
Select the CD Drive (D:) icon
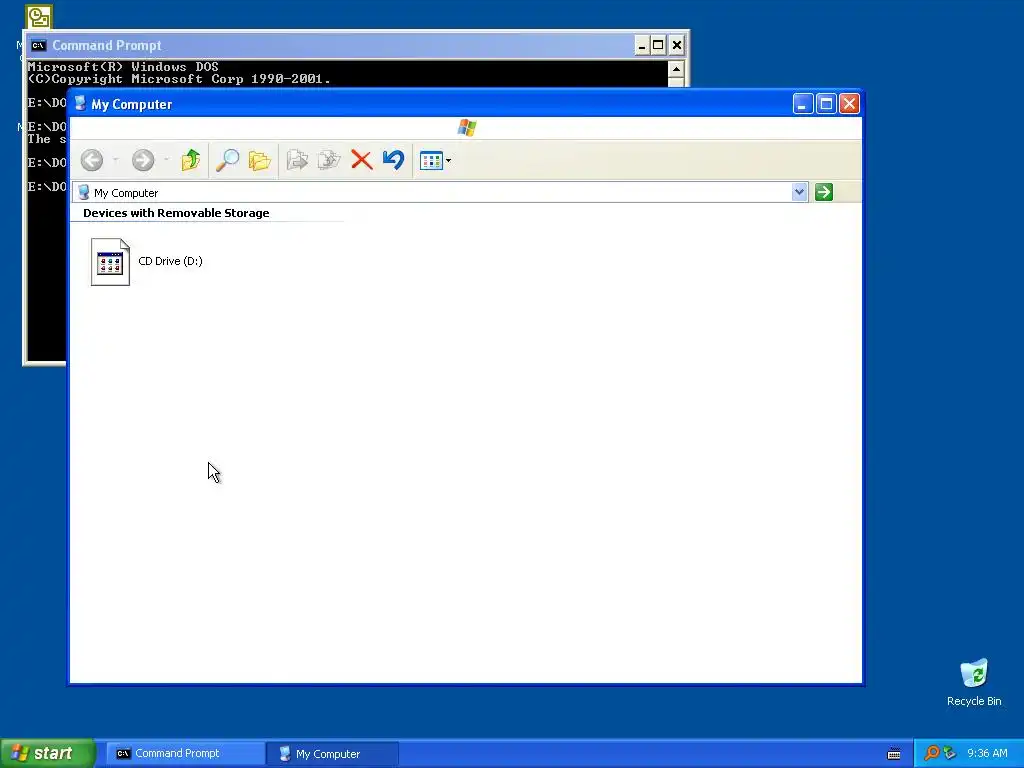click(110, 262)
